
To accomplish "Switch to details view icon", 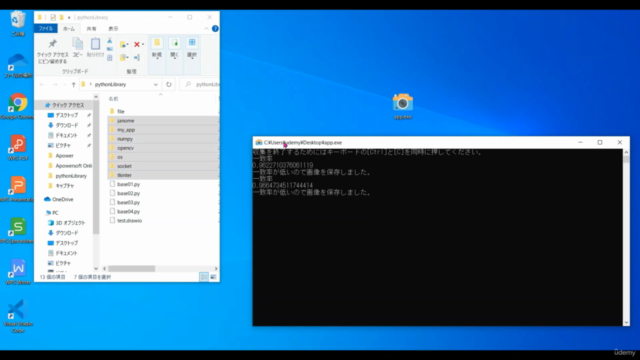I will 204,277.
